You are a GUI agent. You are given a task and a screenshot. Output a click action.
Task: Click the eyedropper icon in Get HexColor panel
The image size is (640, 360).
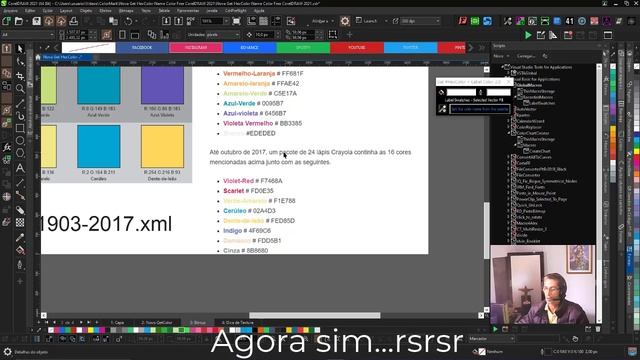[442, 109]
